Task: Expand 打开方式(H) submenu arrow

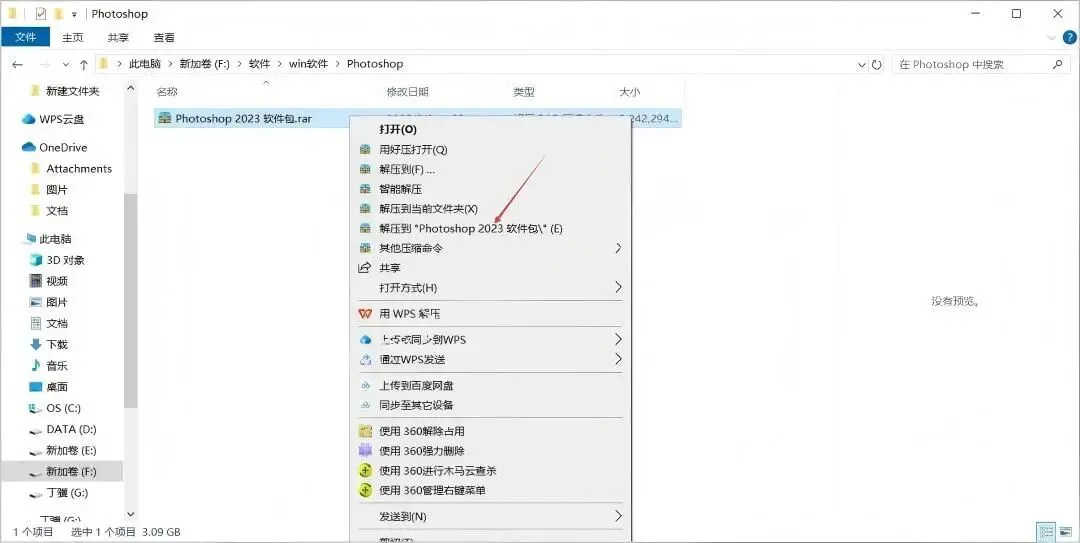Action: pos(618,287)
